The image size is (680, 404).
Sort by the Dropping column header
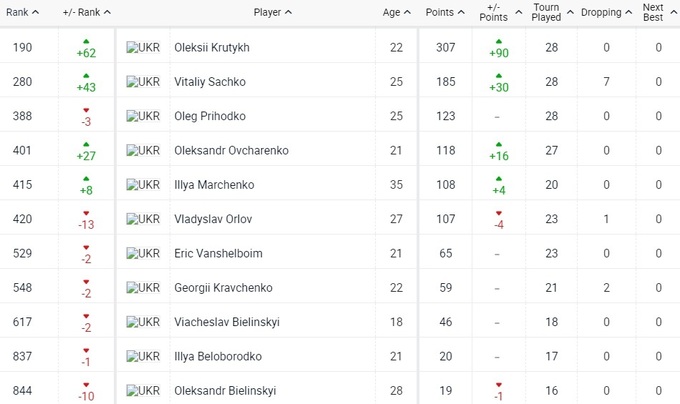tap(607, 13)
